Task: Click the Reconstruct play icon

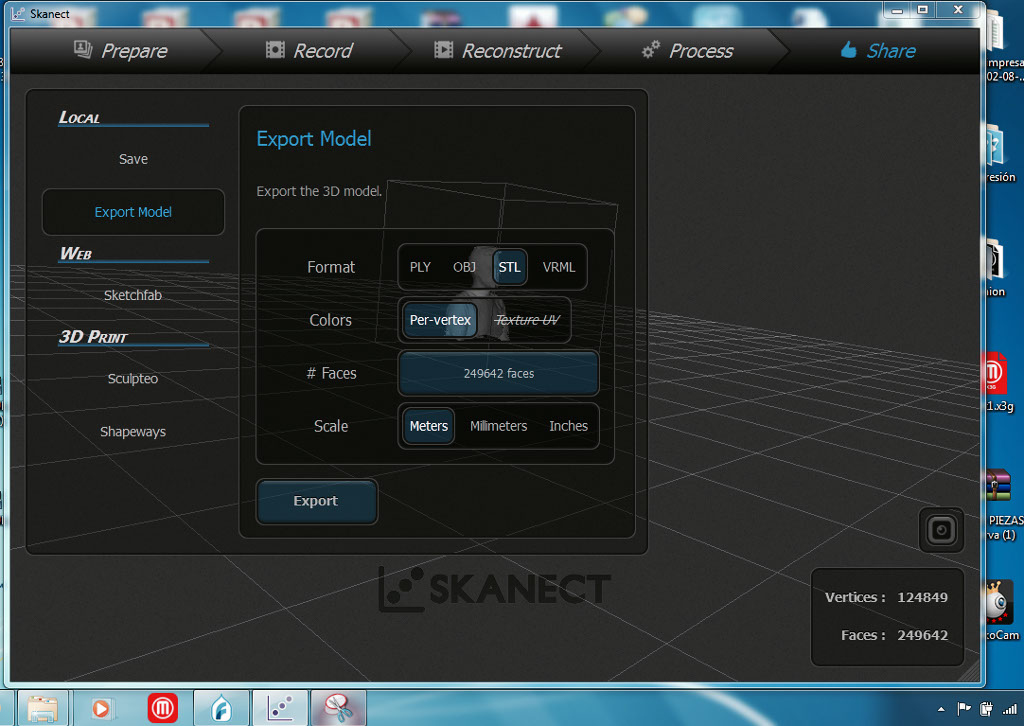Action: 443,50
